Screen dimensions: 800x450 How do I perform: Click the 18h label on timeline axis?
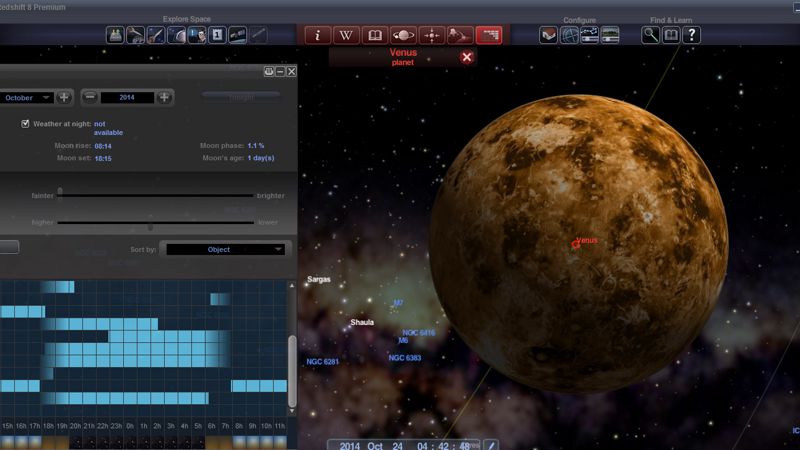(48, 426)
